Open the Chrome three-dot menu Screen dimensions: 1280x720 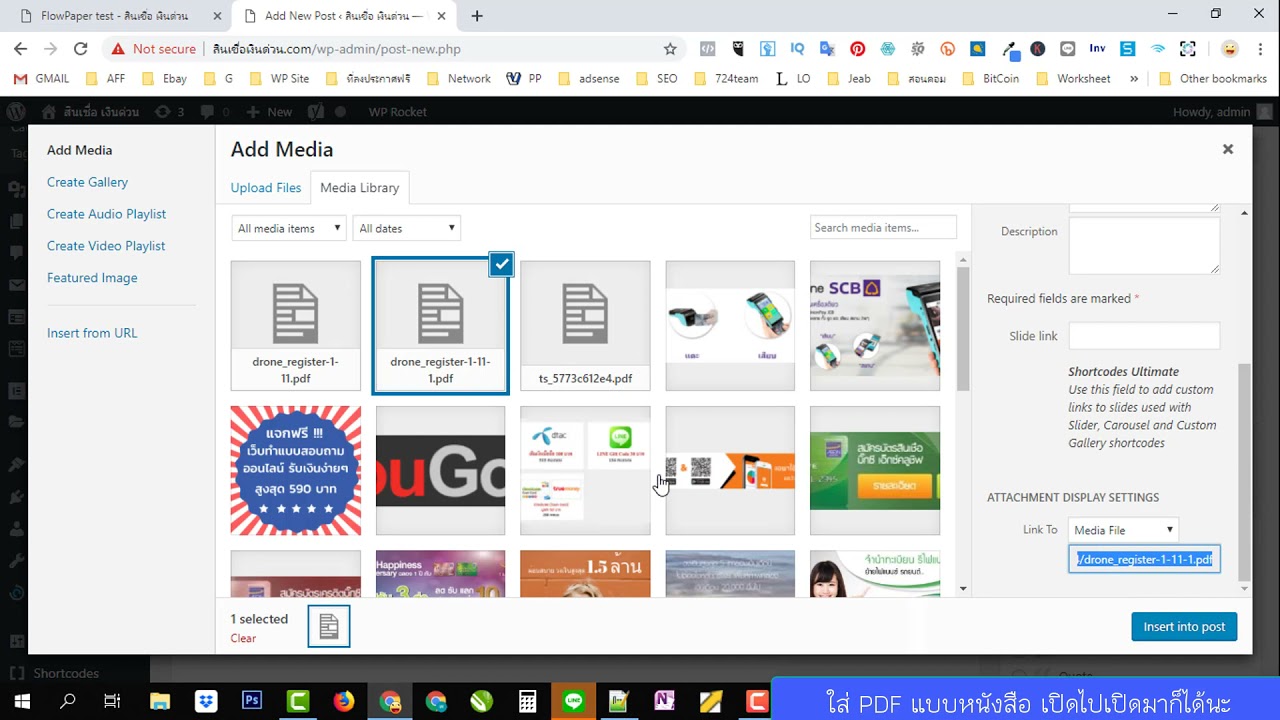[1260, 48]
